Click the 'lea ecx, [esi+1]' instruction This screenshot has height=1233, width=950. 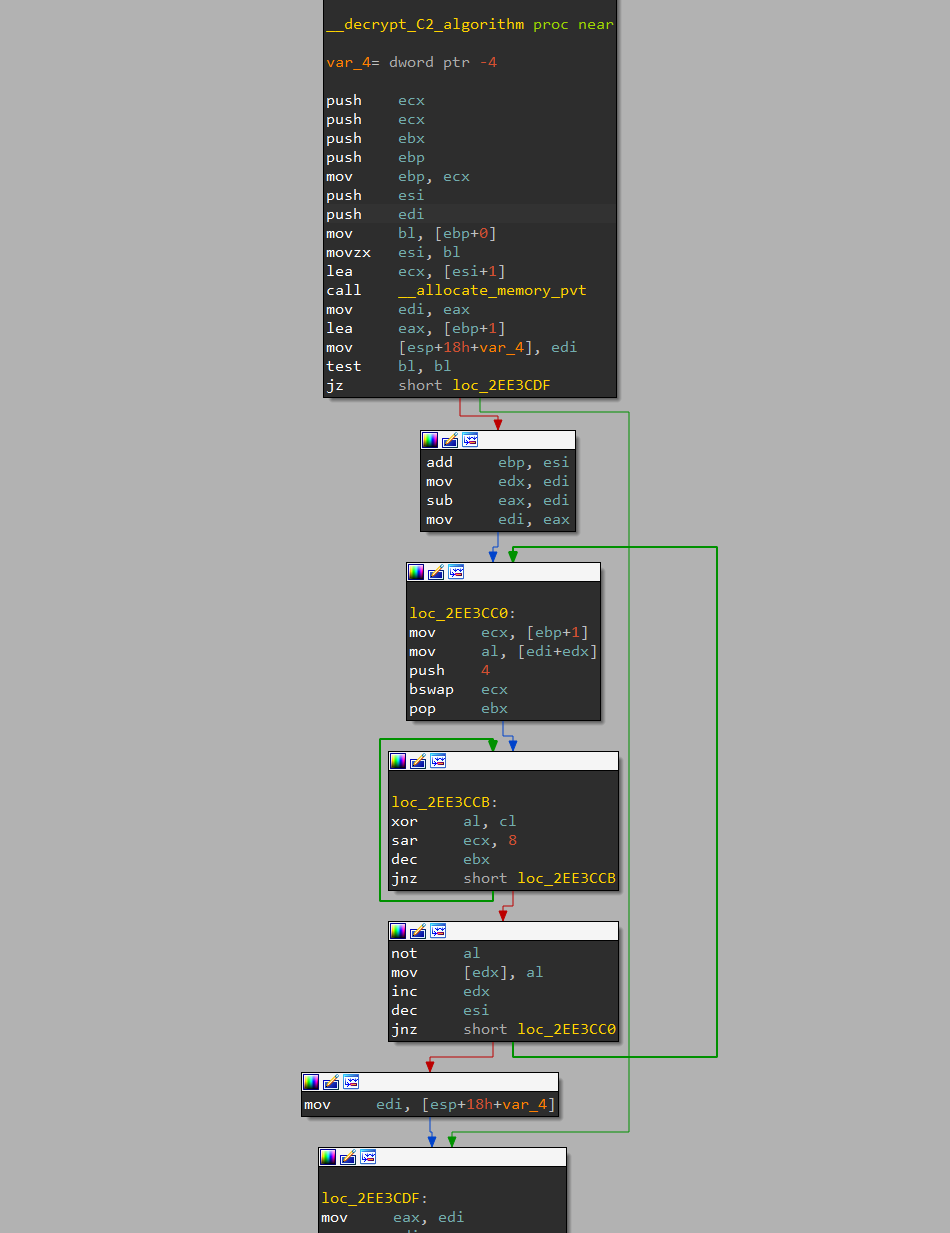tap(416, 271)
